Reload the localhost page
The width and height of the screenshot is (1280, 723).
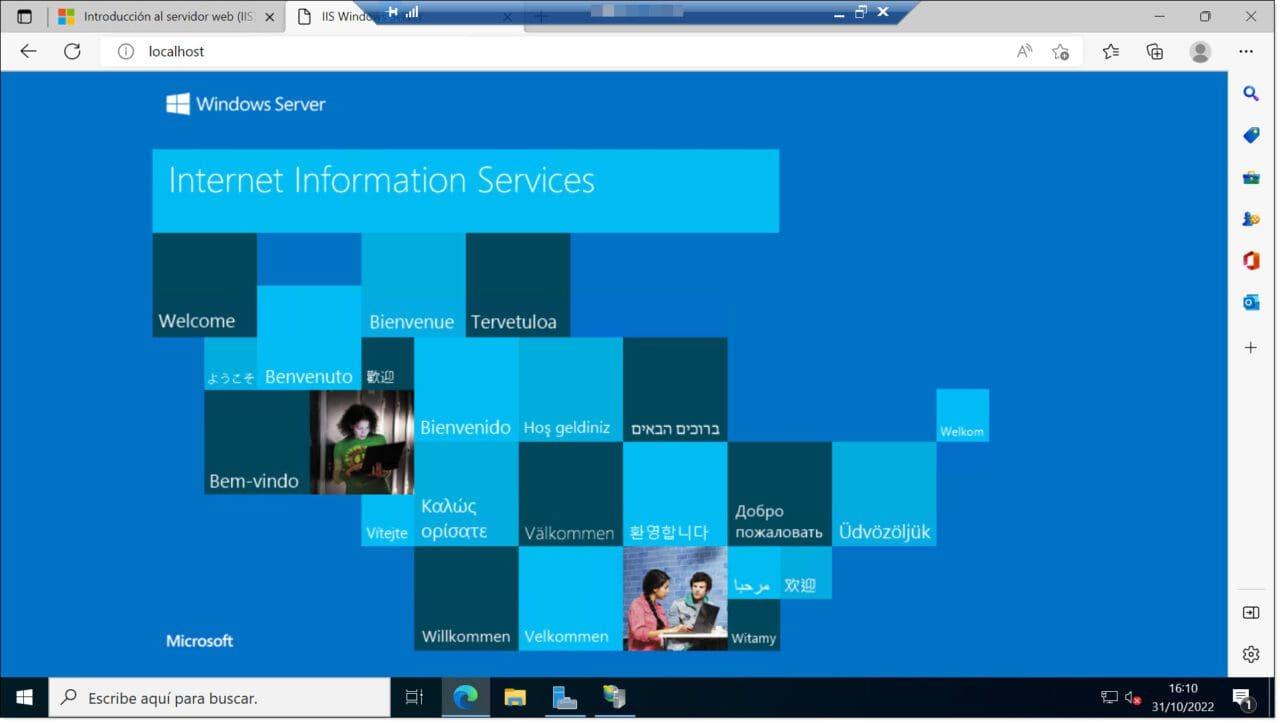(72, 51)
